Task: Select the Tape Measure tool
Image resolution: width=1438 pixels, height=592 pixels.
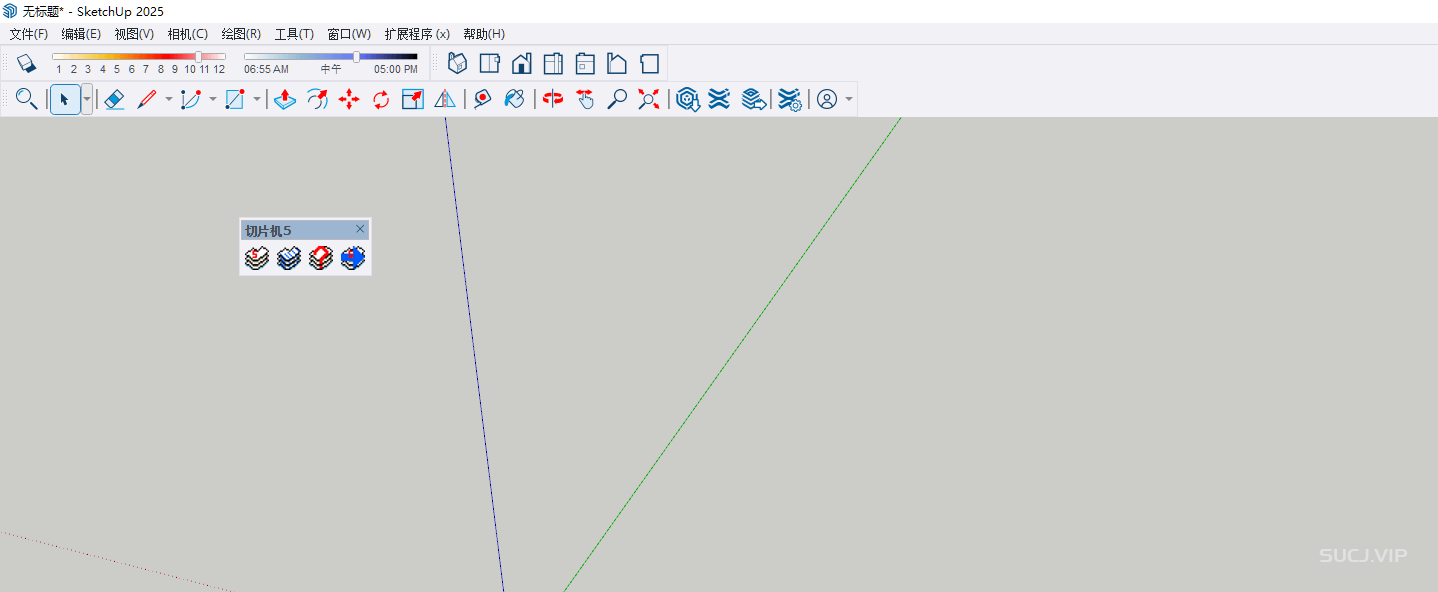Action: coord(483,99)
